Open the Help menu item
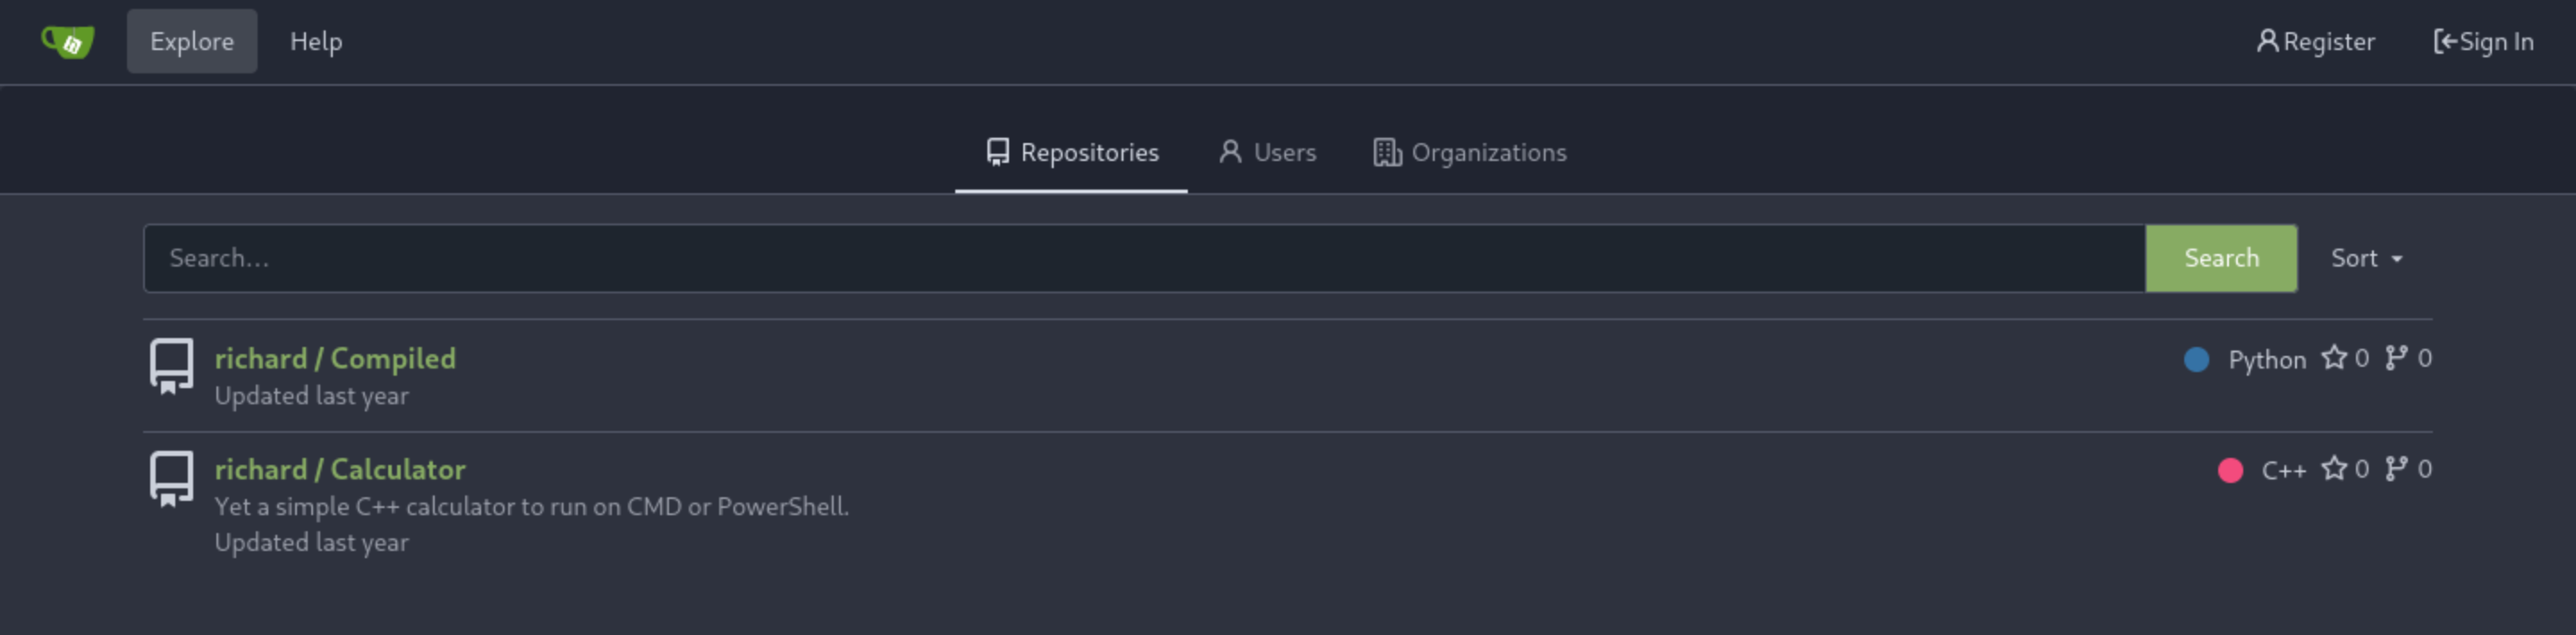 pyautogui.click(x=316, y=41)
